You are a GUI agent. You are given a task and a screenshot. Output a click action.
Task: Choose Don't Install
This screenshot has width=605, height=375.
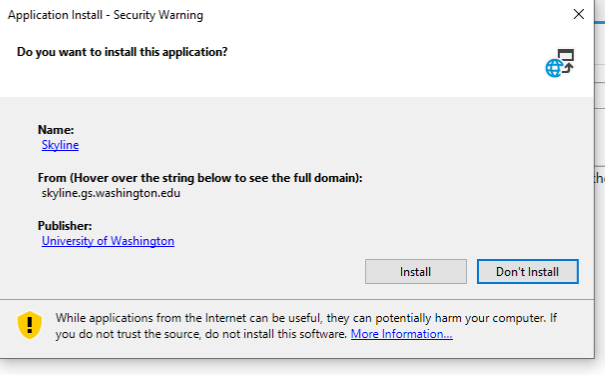[527, 272]
